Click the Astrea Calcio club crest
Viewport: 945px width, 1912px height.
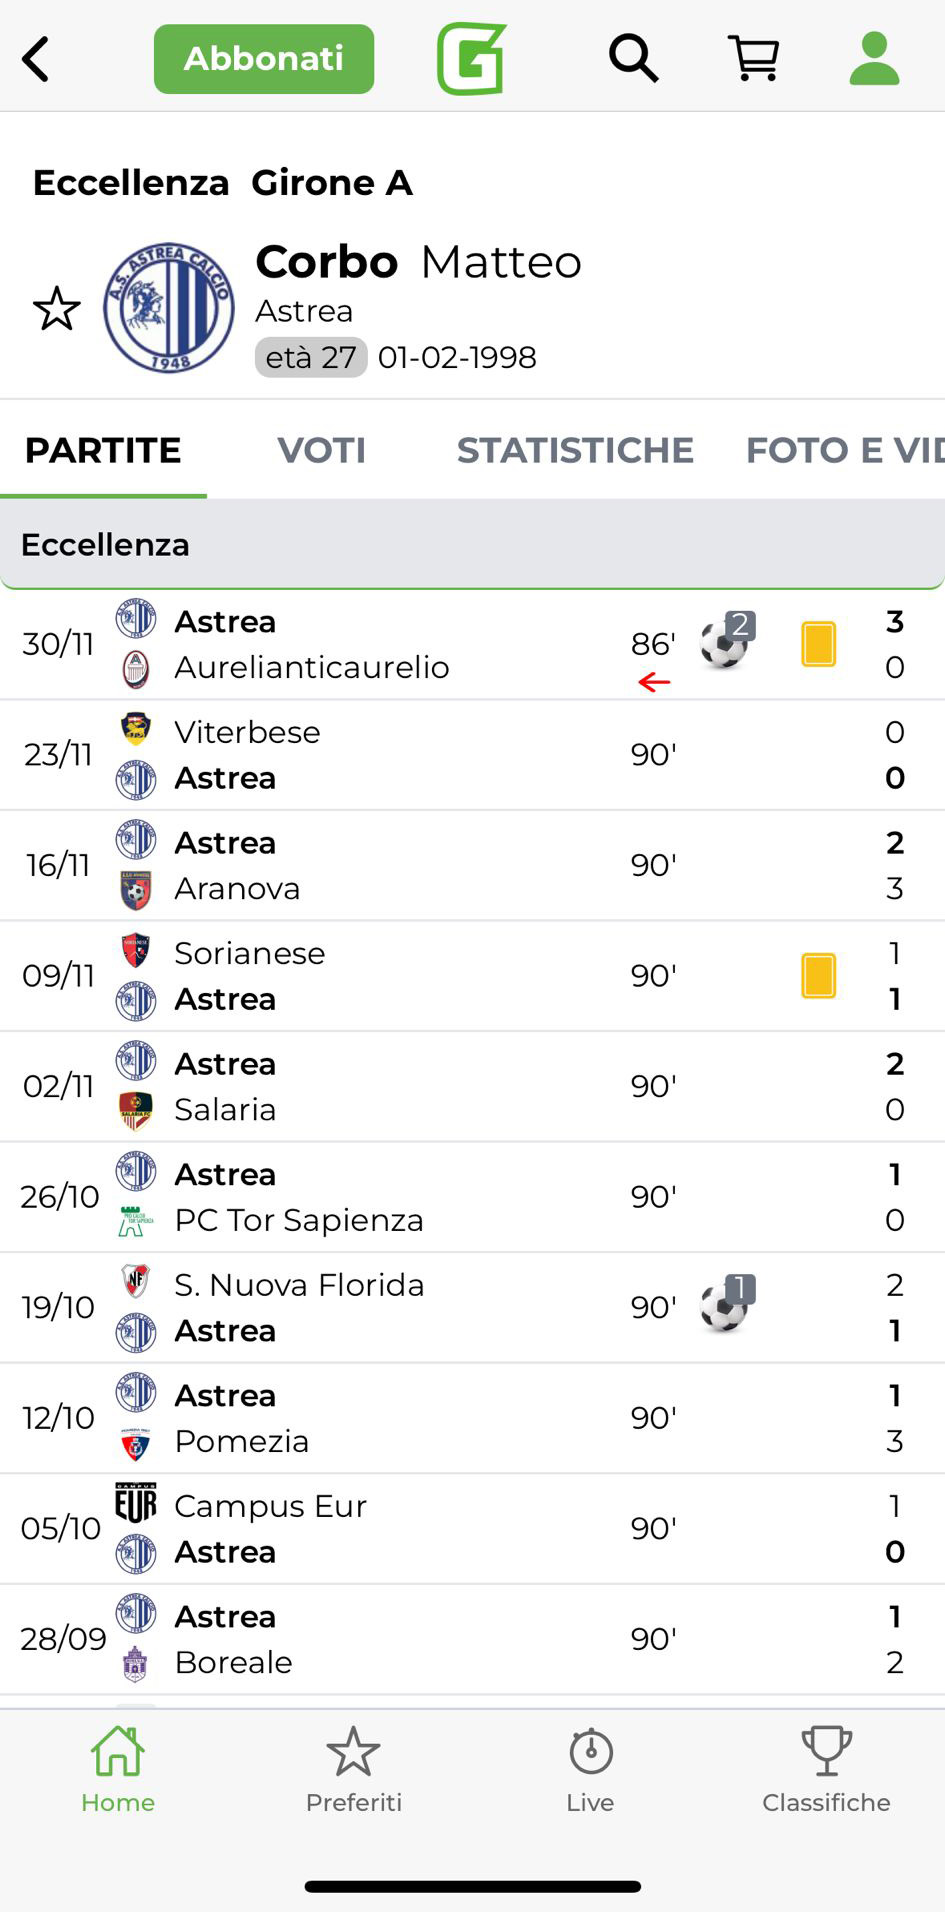pos(169,308)
